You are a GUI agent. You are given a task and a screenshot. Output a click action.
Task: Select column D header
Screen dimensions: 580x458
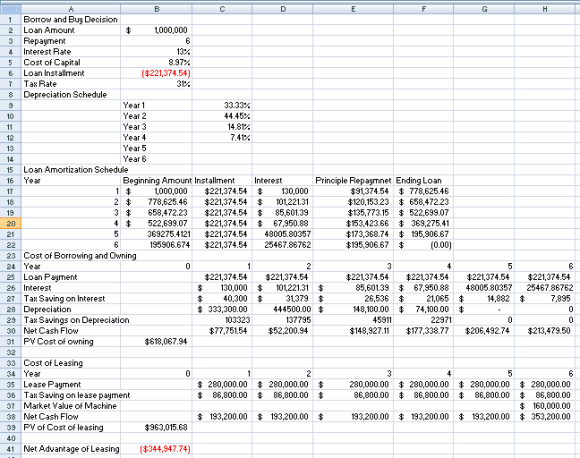283,9
